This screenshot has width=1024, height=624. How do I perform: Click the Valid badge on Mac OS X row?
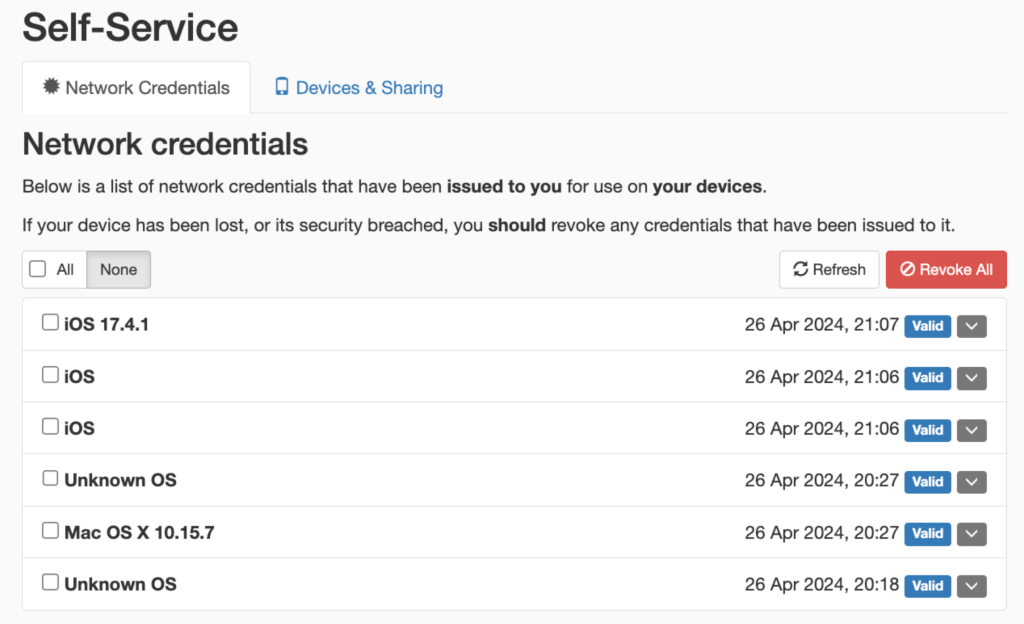[927, 534]
